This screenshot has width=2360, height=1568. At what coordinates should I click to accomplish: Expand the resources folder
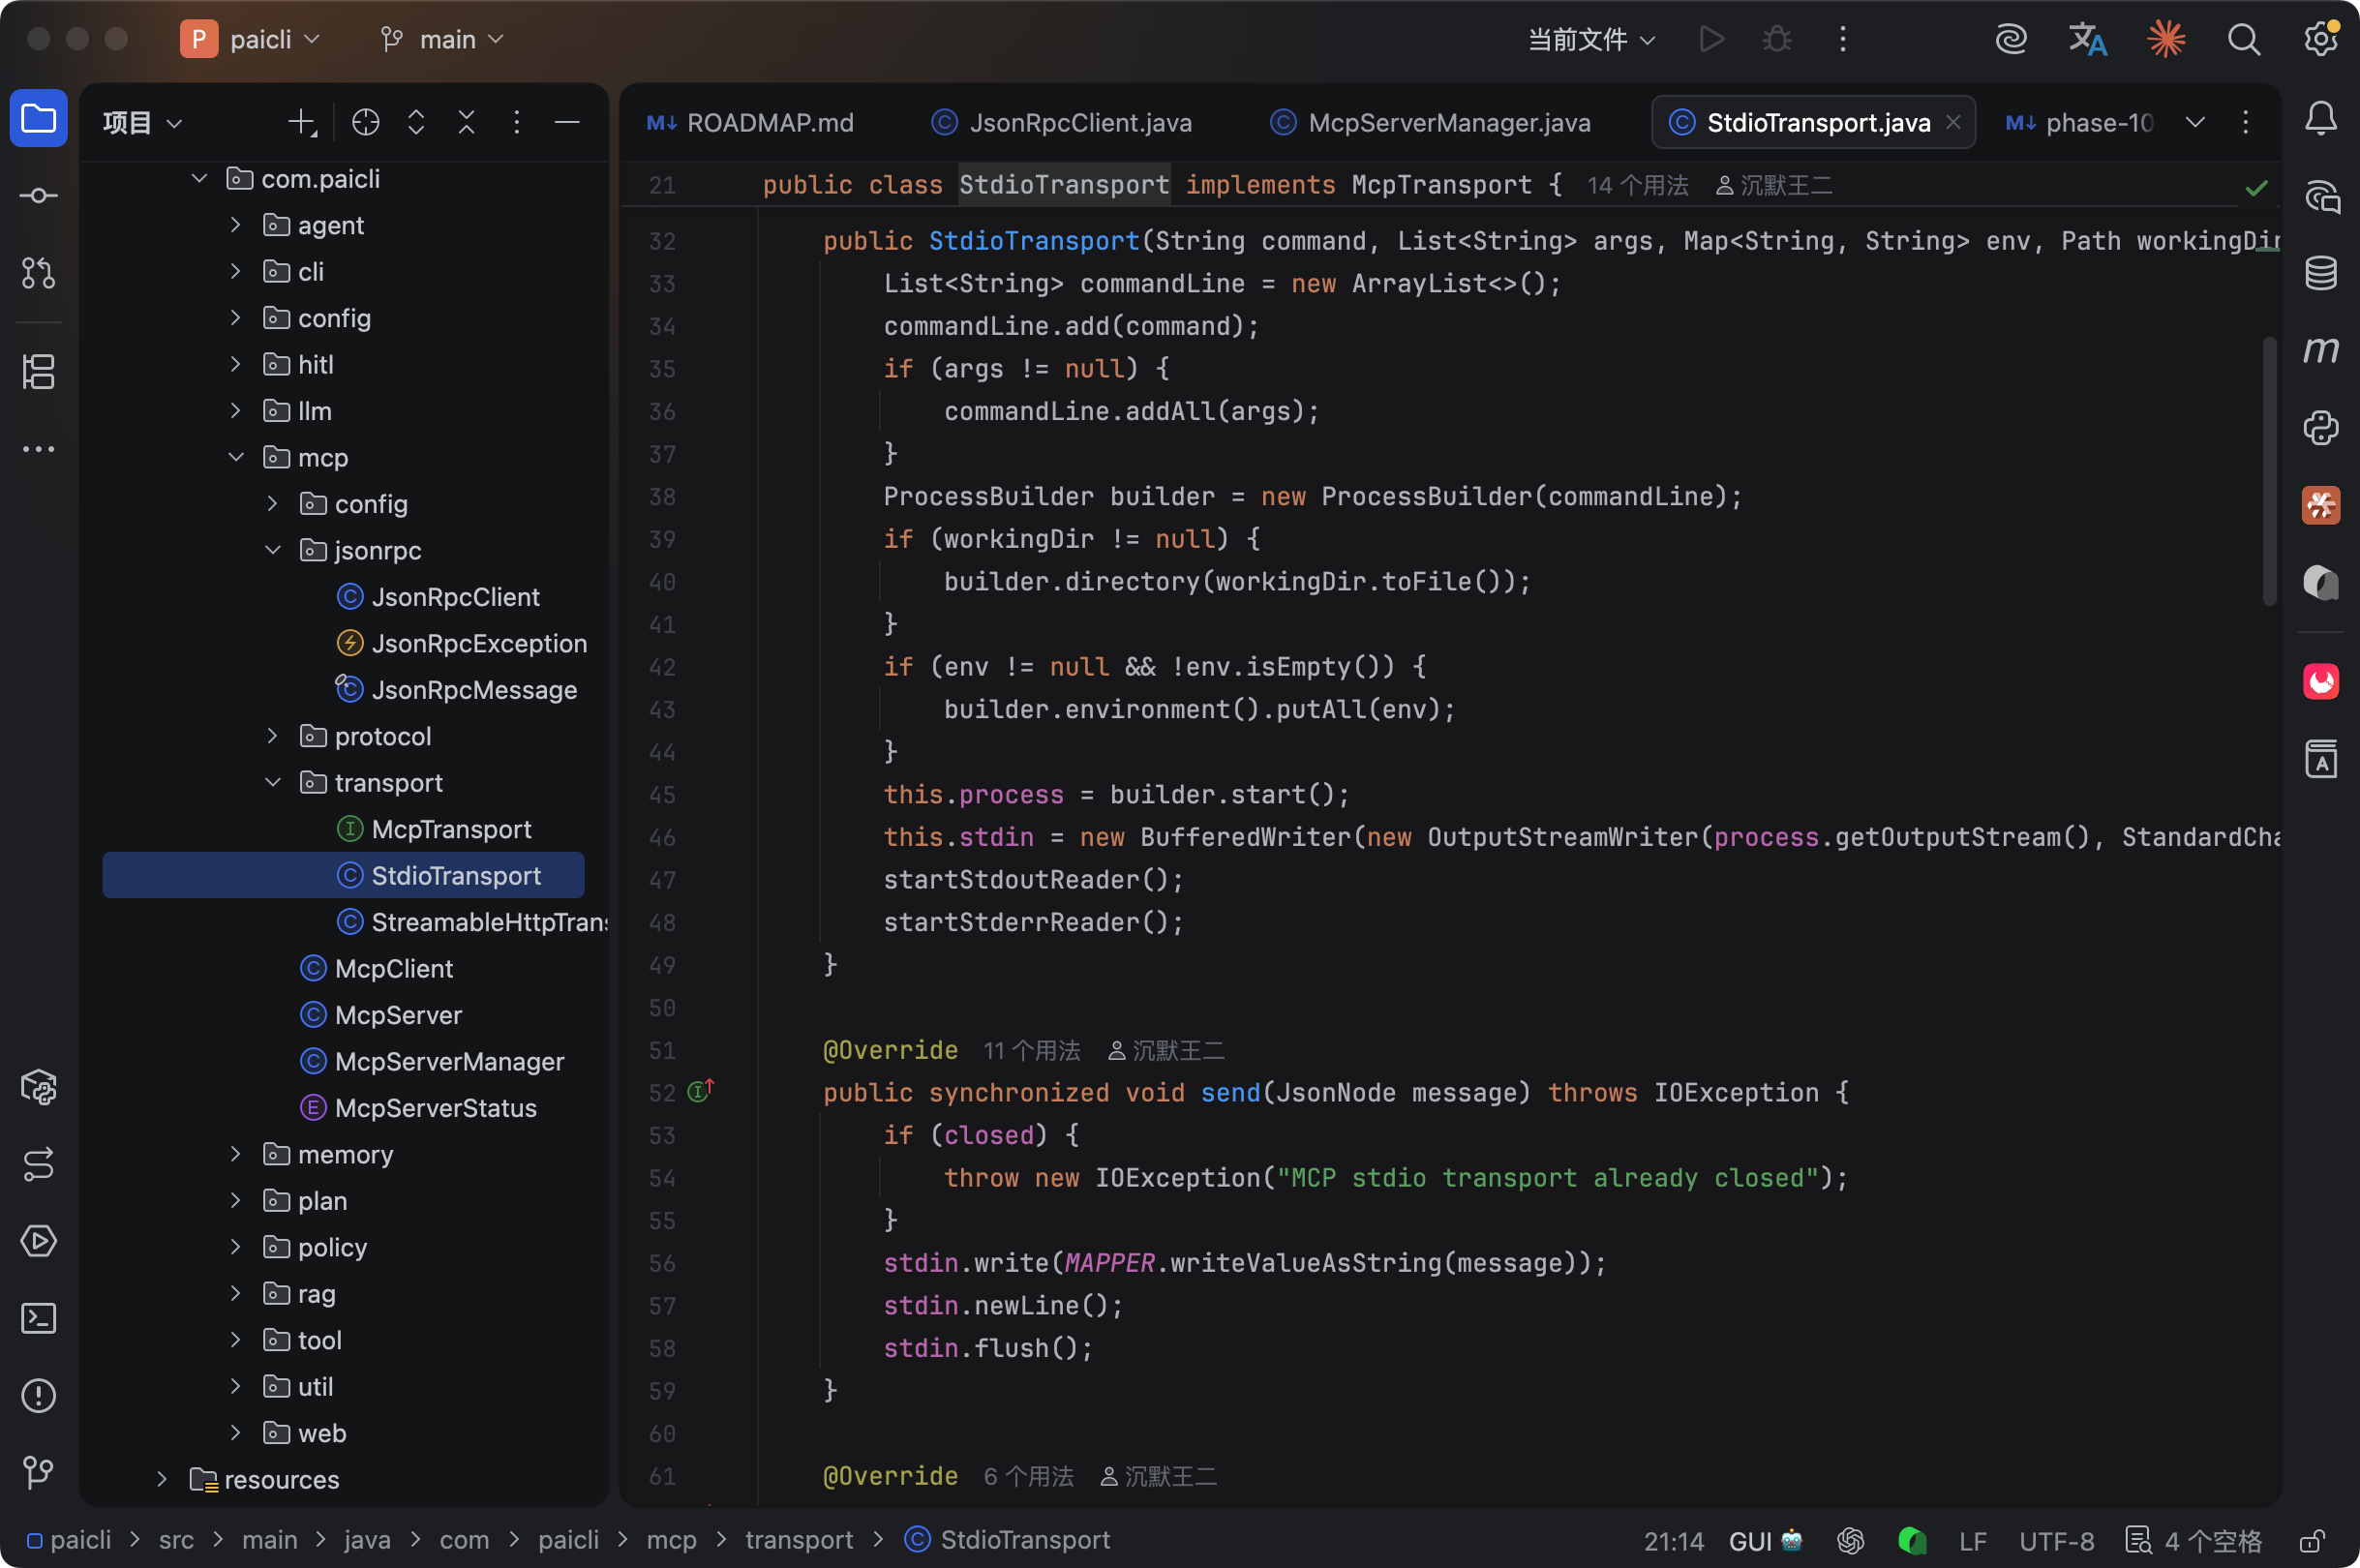[161, 1479]
